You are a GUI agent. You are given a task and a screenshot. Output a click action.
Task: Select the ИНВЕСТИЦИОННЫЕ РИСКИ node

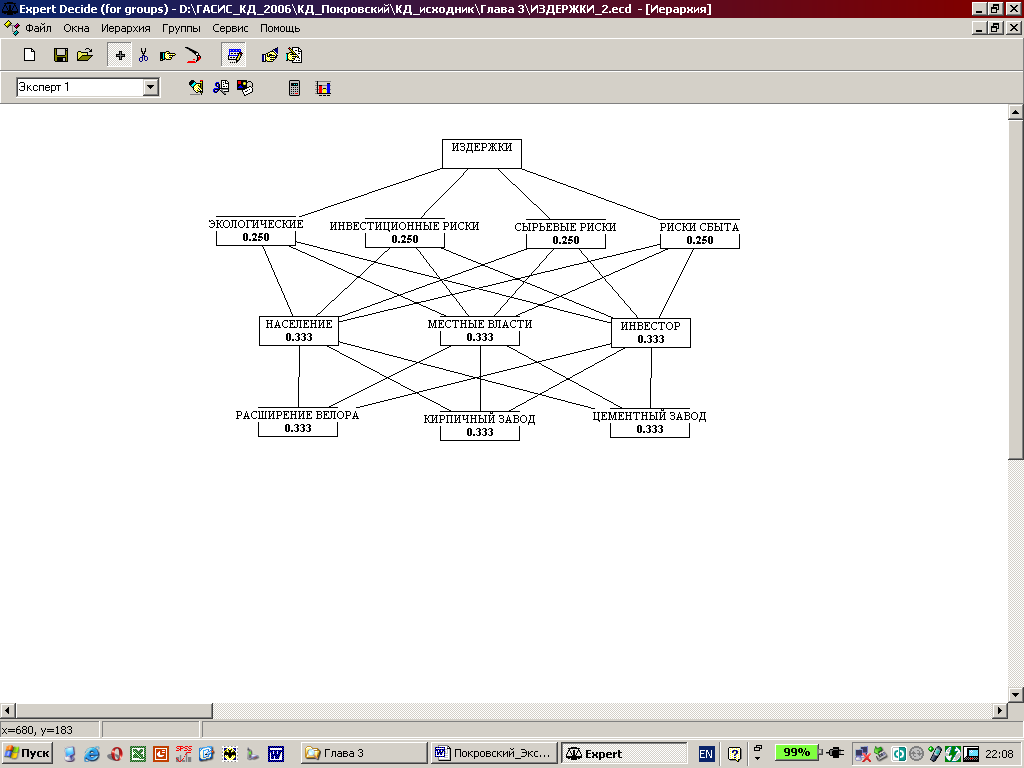pyautogui.click(x=404, y=232)
